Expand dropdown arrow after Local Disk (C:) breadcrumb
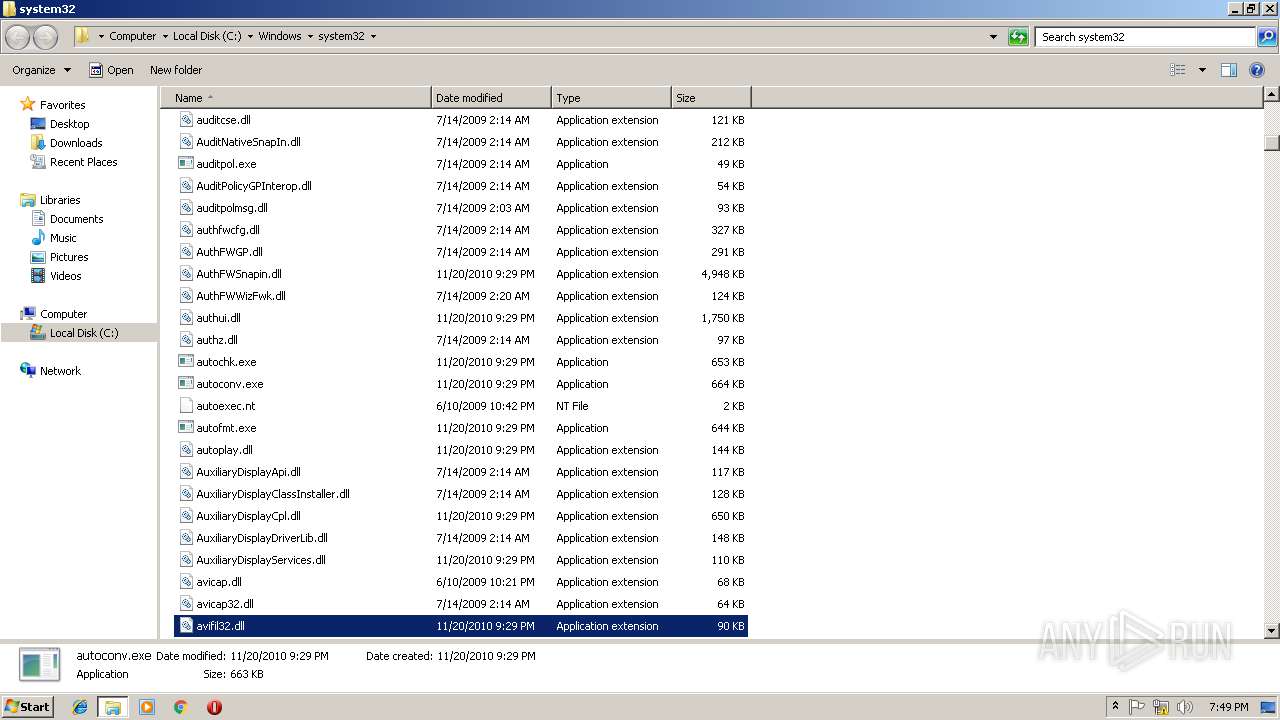The width and height of the screenshot is (1280, 720). (x=250, y=36)
